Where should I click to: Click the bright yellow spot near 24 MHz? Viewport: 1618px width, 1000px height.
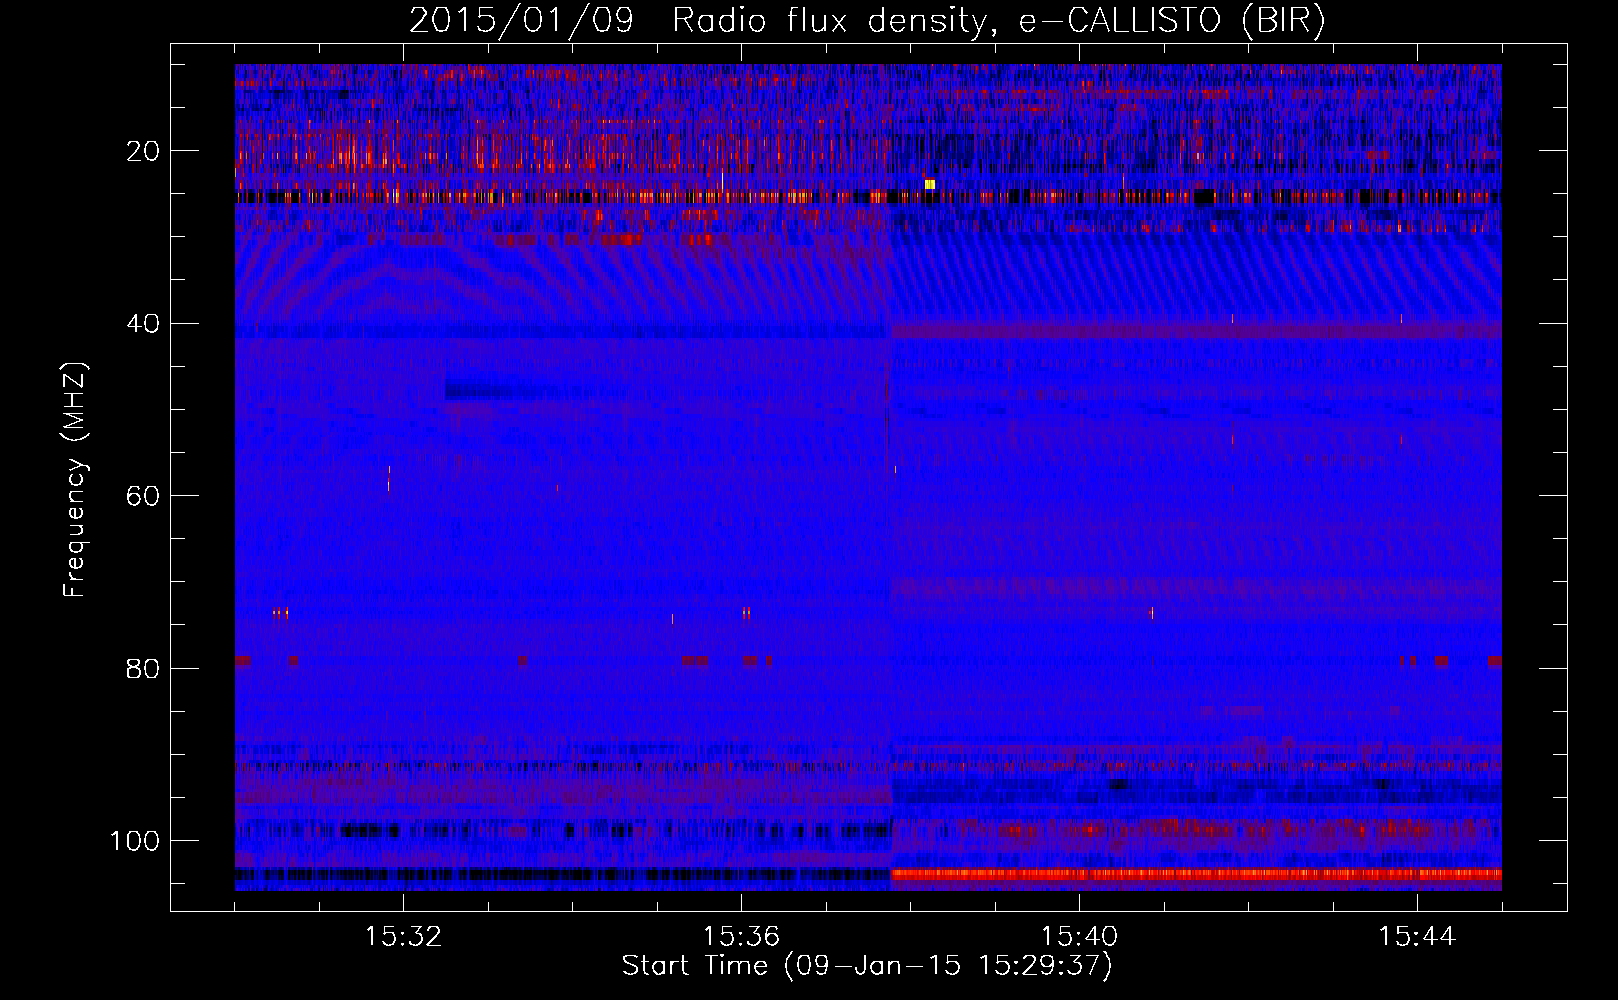coord(930,184)
